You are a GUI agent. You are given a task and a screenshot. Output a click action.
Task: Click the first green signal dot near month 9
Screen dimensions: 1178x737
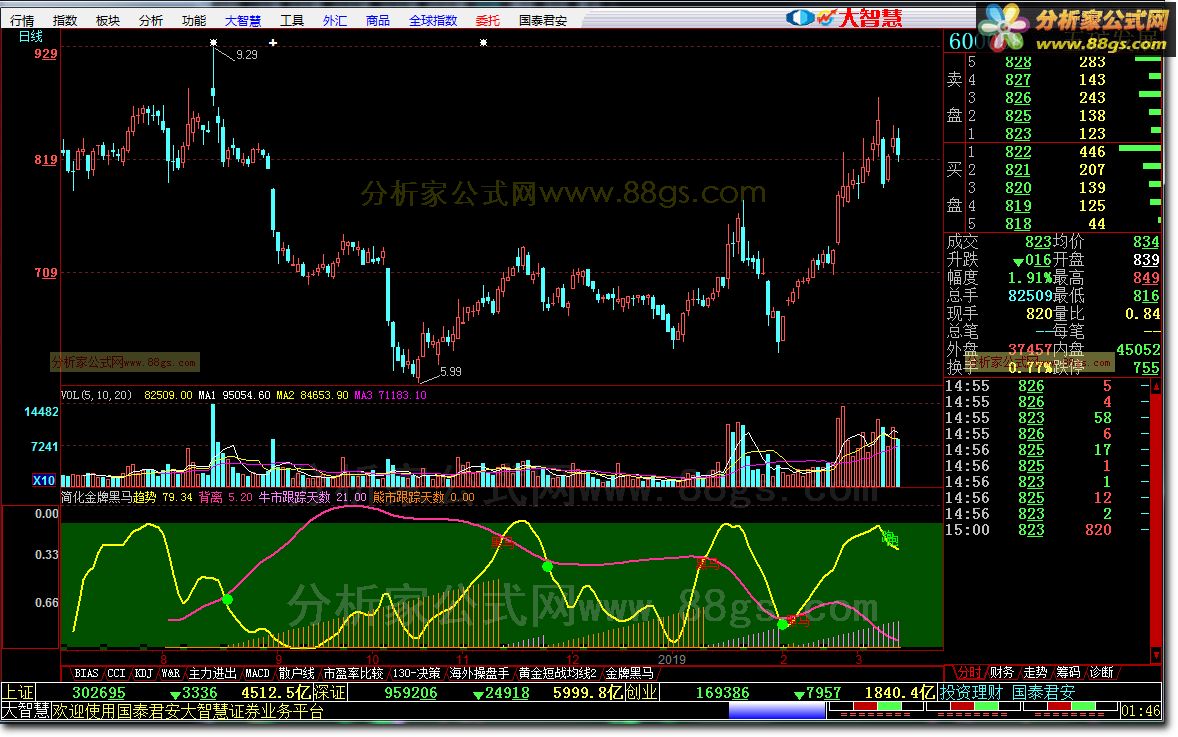pos(228,599)
